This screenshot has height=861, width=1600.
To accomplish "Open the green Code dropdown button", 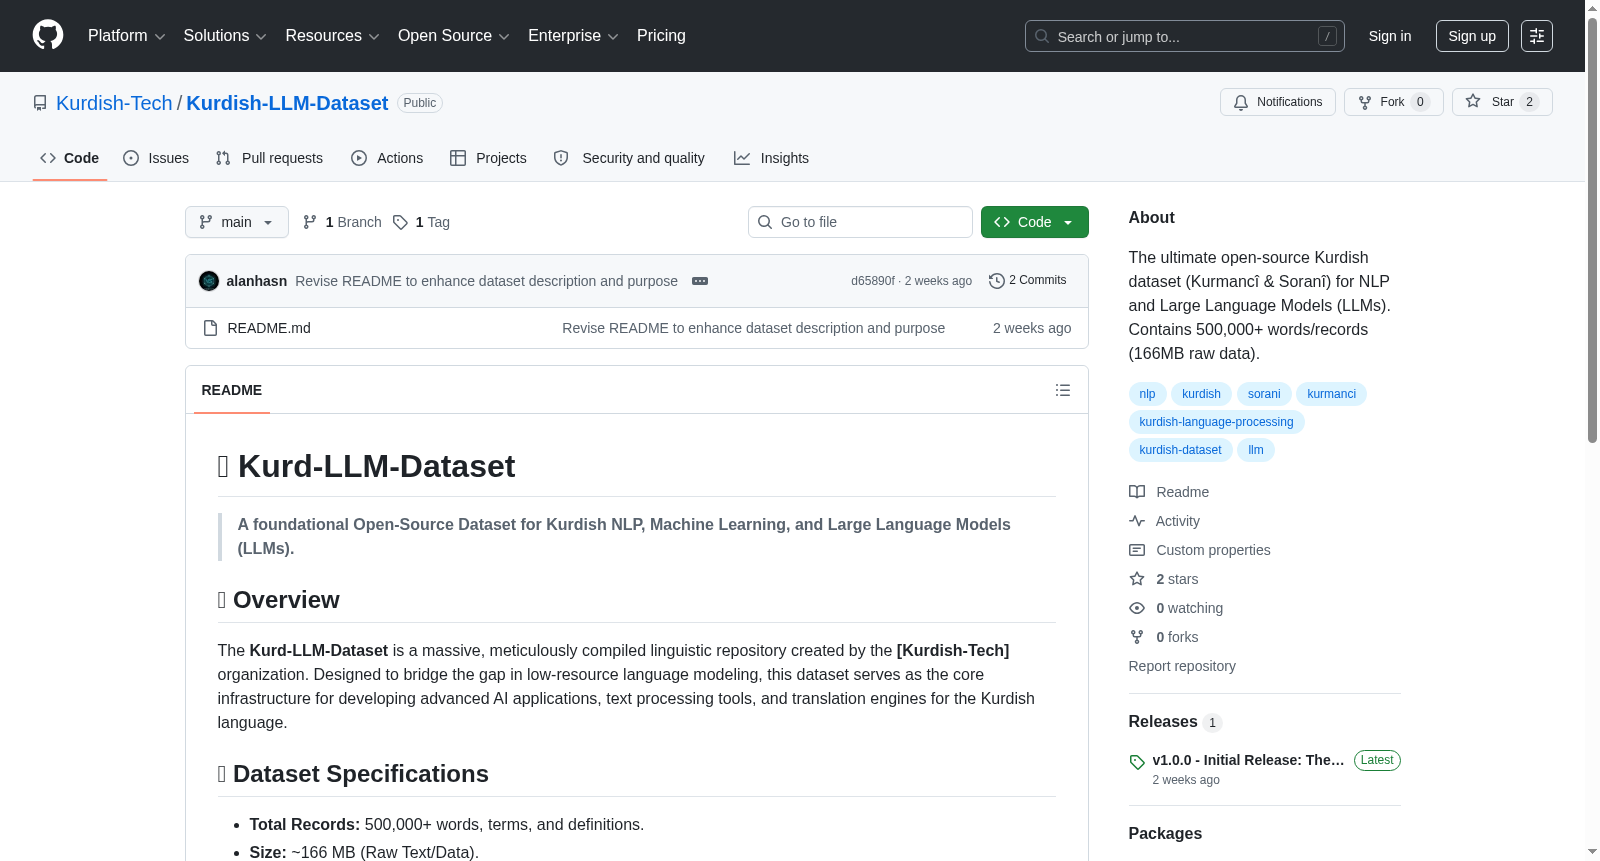I will (x=1034, y=222).
